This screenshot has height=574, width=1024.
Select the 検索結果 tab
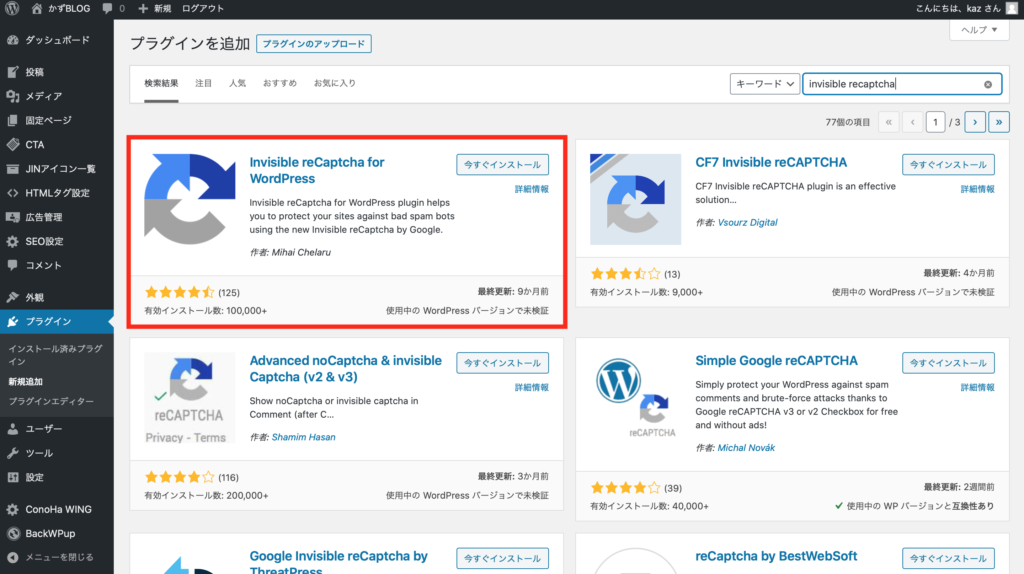click(161, 84)
